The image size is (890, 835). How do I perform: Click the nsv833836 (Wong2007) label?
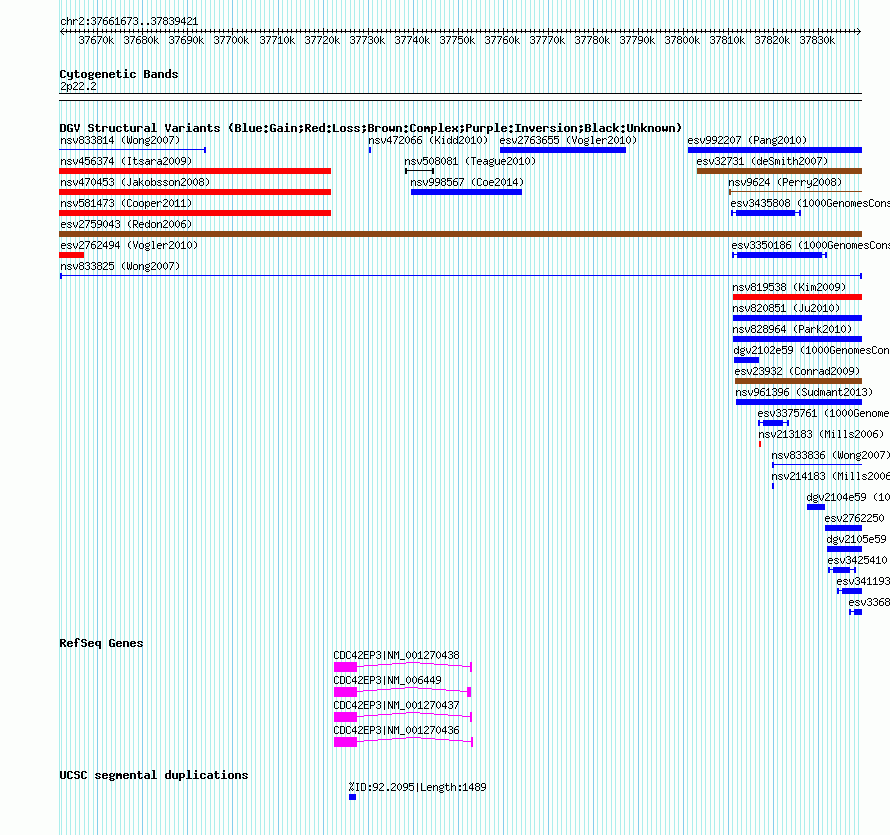830,455
